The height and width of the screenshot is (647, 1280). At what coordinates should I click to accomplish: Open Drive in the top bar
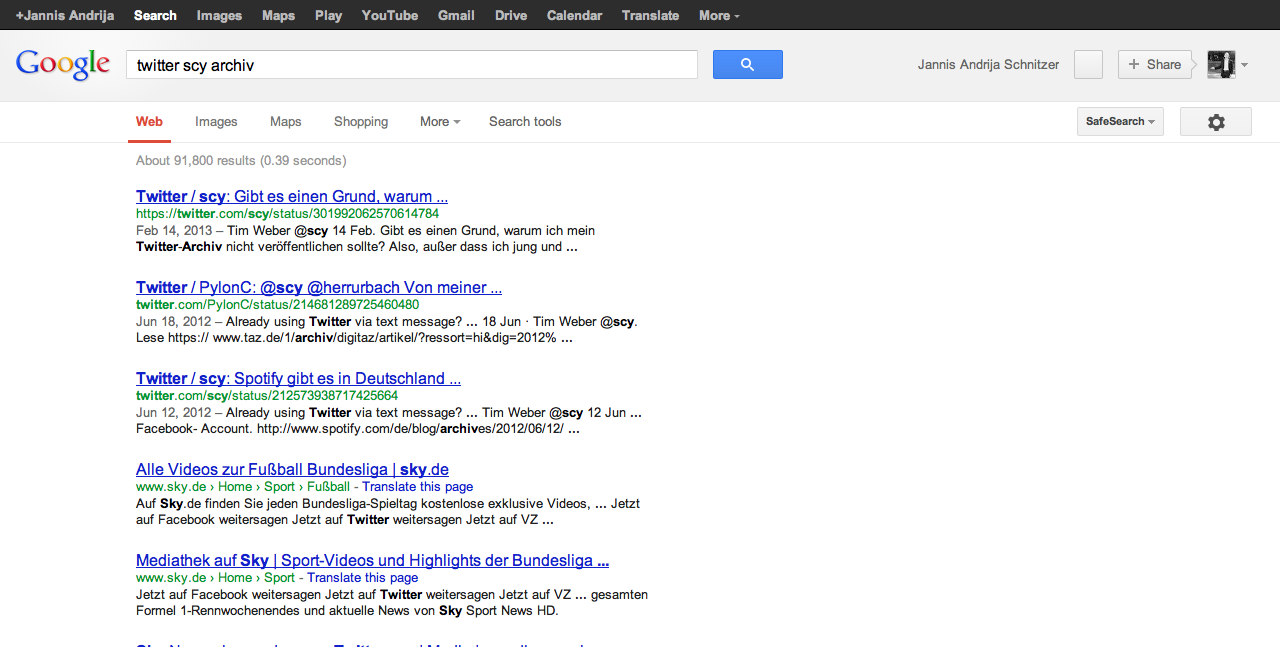point(511,15)
